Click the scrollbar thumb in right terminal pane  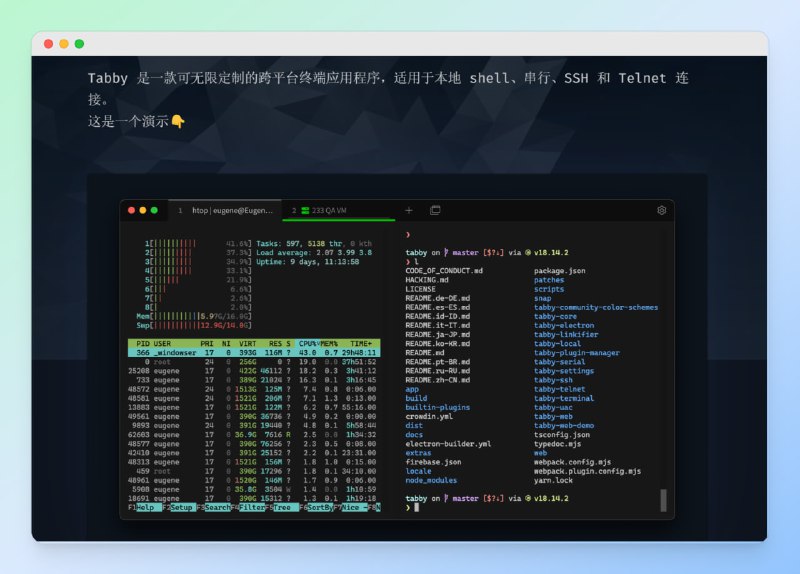(663, 500)
